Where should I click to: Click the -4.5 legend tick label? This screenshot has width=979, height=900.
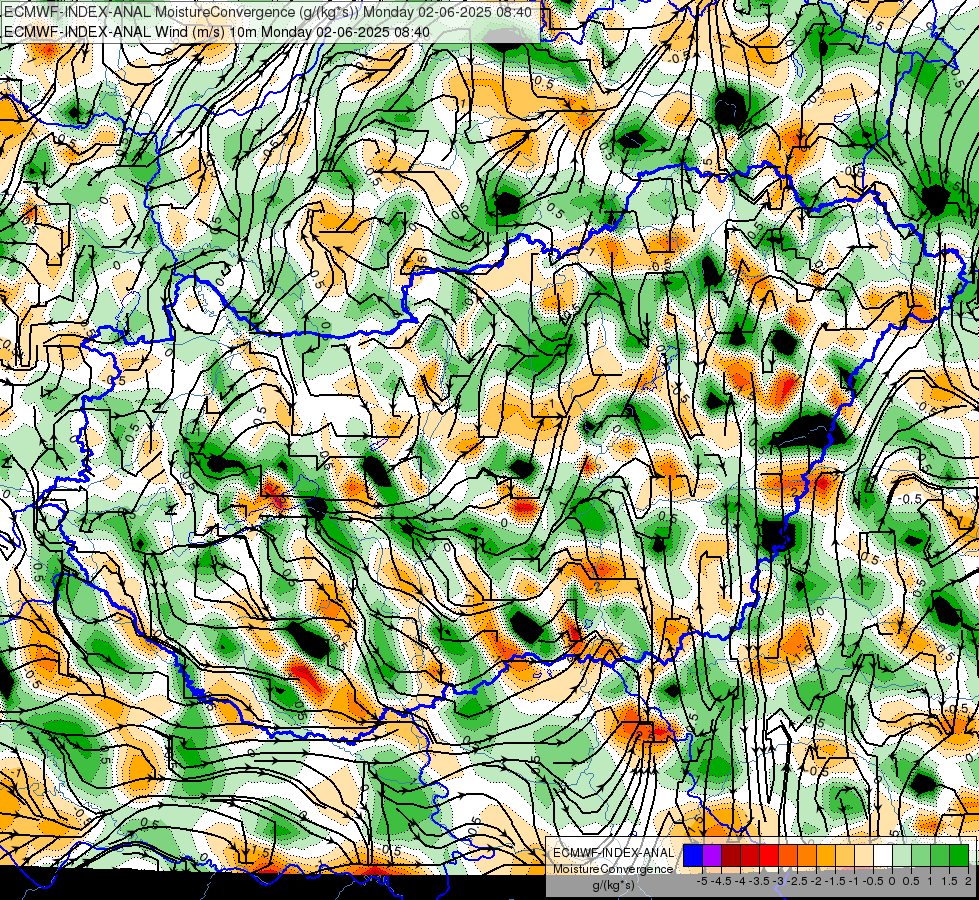[x=721, y=881]
